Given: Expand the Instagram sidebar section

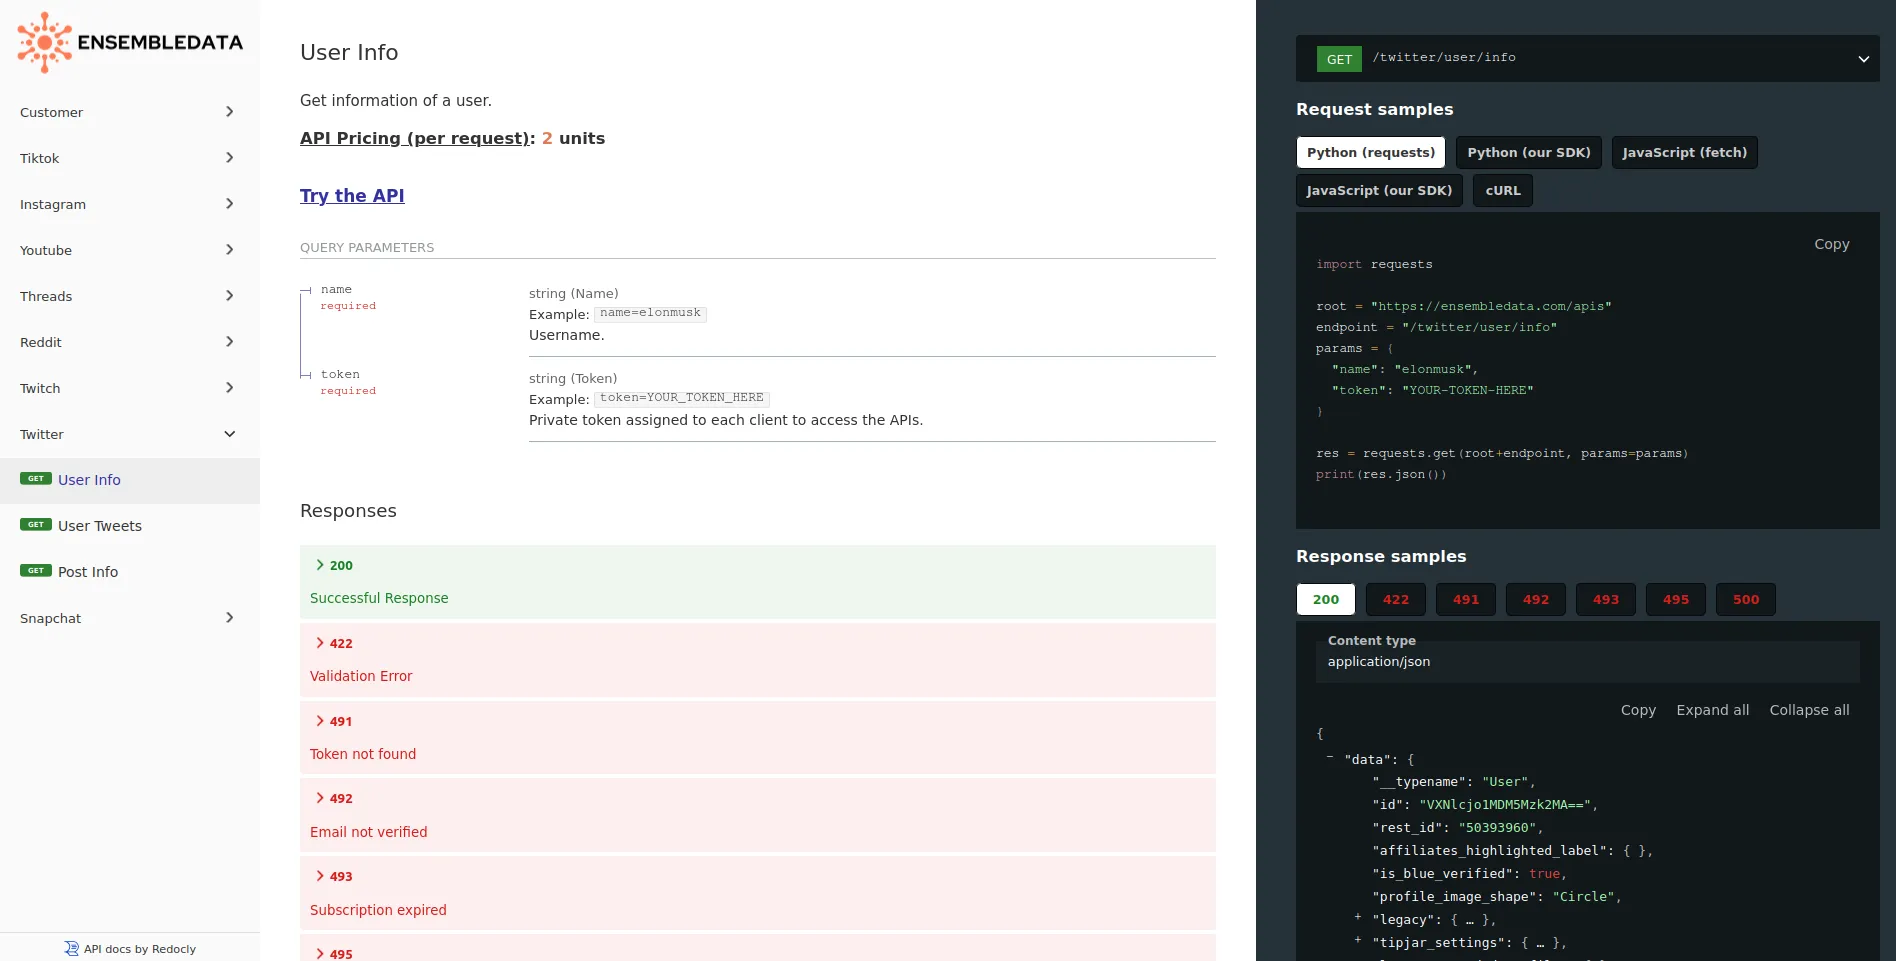Looking at the screenshot, I should [130, 204].
